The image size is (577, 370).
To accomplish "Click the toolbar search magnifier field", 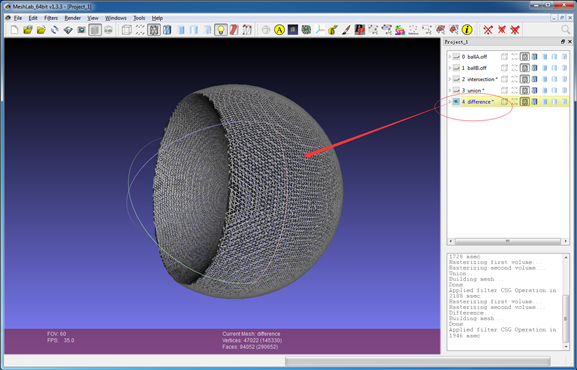I will tap(566, 29).
